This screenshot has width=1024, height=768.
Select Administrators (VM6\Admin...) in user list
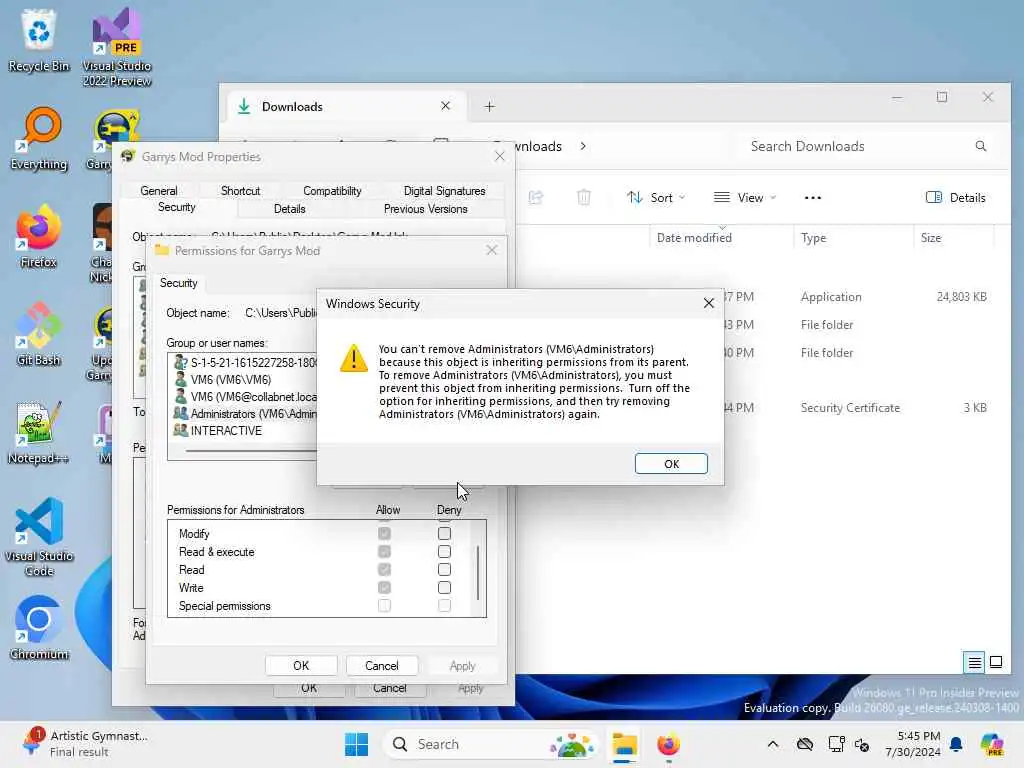244,413
